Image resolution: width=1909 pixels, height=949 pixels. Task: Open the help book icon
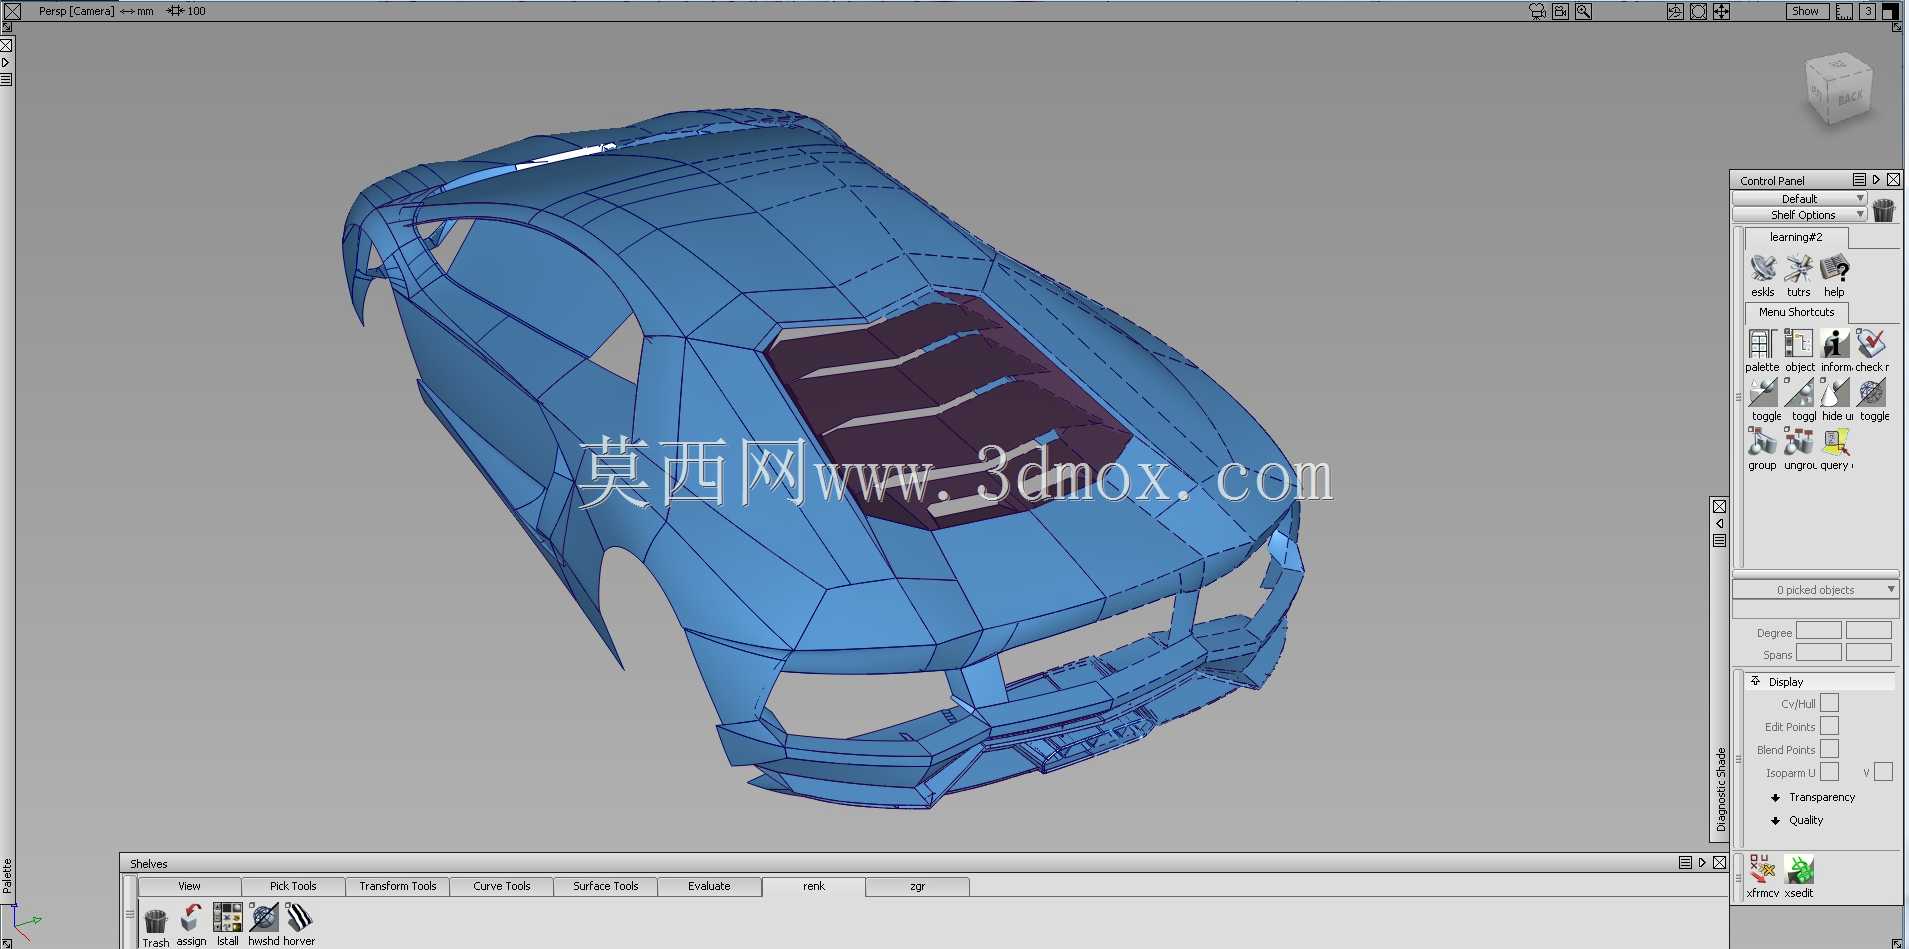1834,268
